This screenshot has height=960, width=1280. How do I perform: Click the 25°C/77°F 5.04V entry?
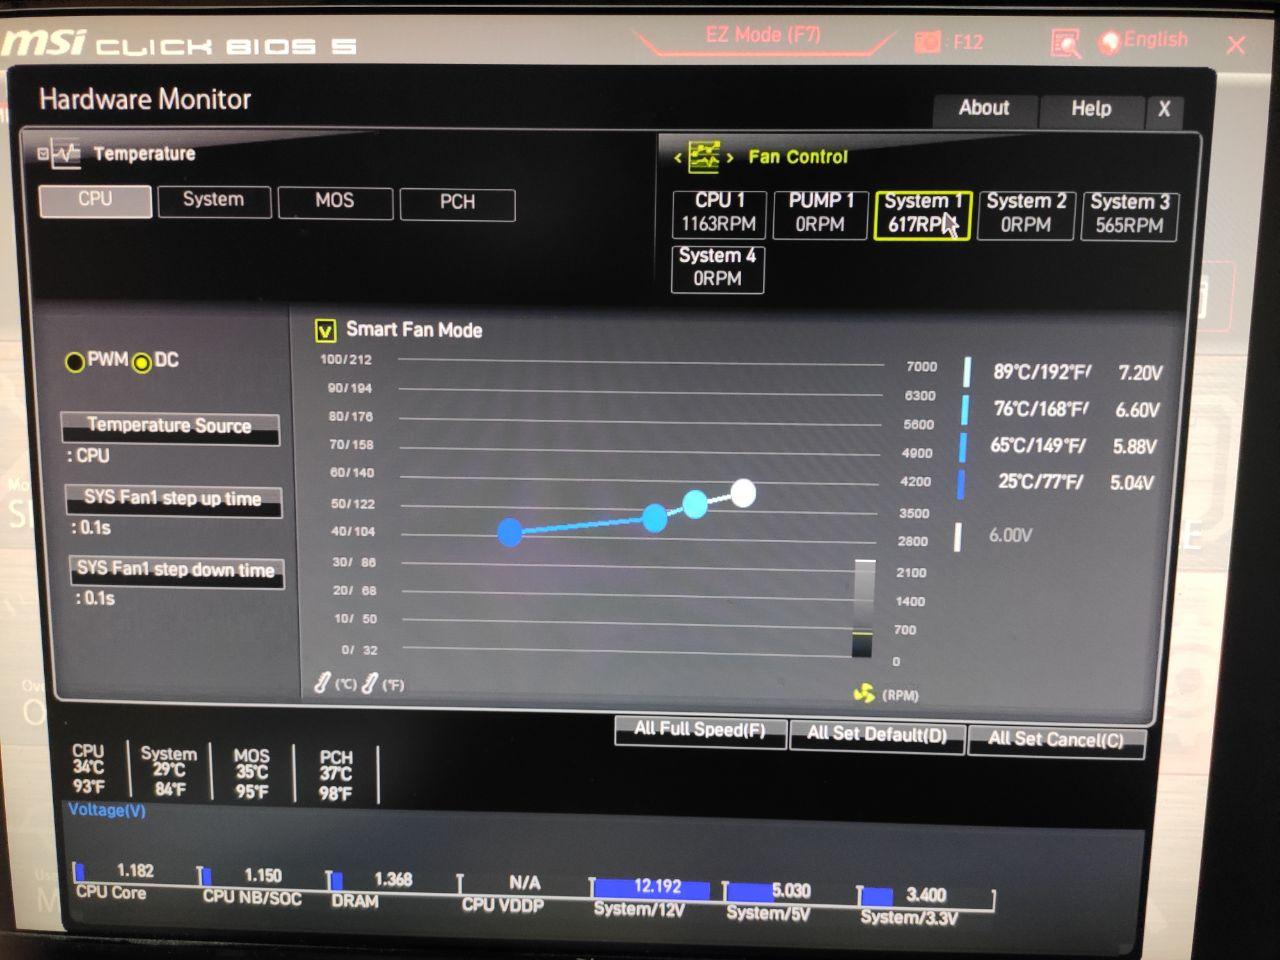click(1075, 482)
